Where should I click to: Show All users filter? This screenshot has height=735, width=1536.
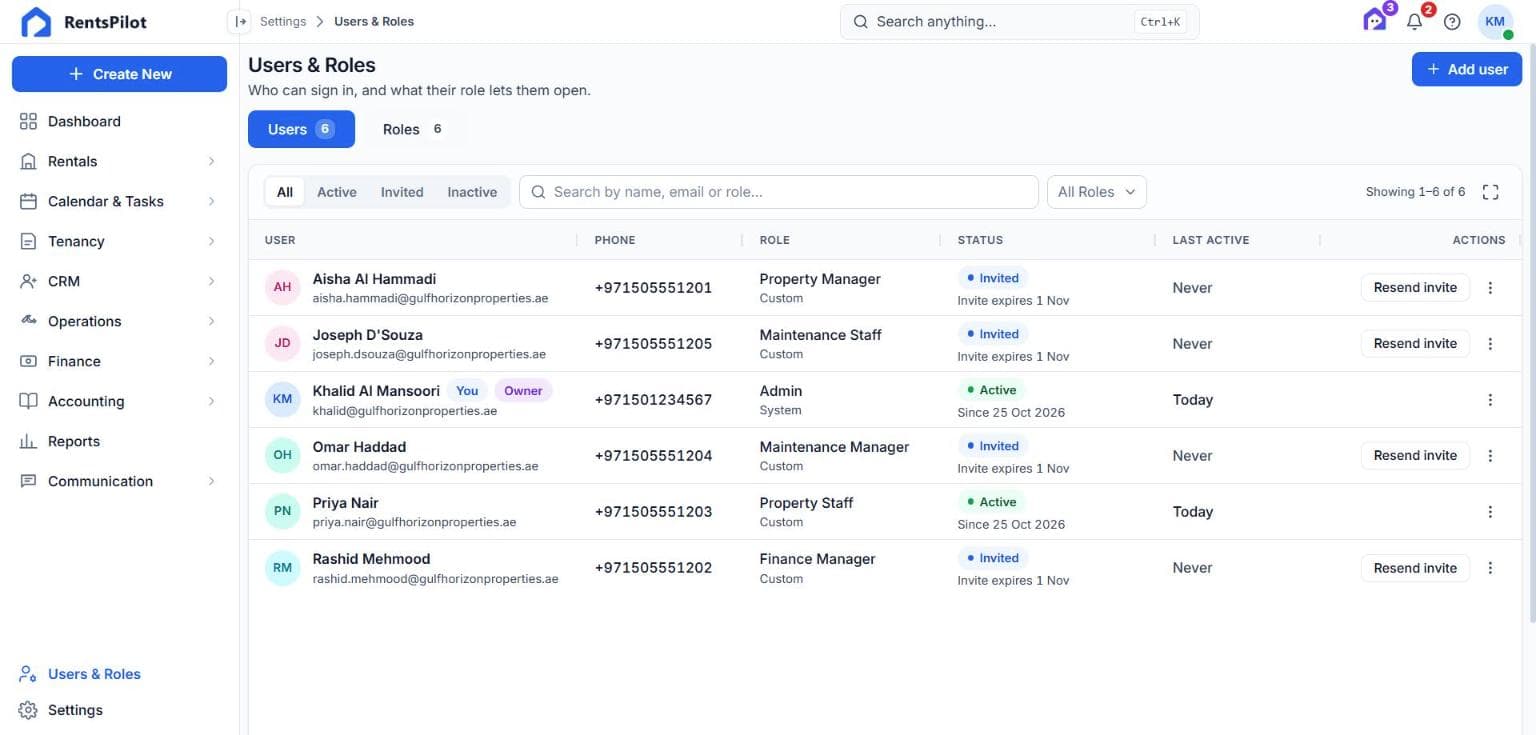coord(285,192)
